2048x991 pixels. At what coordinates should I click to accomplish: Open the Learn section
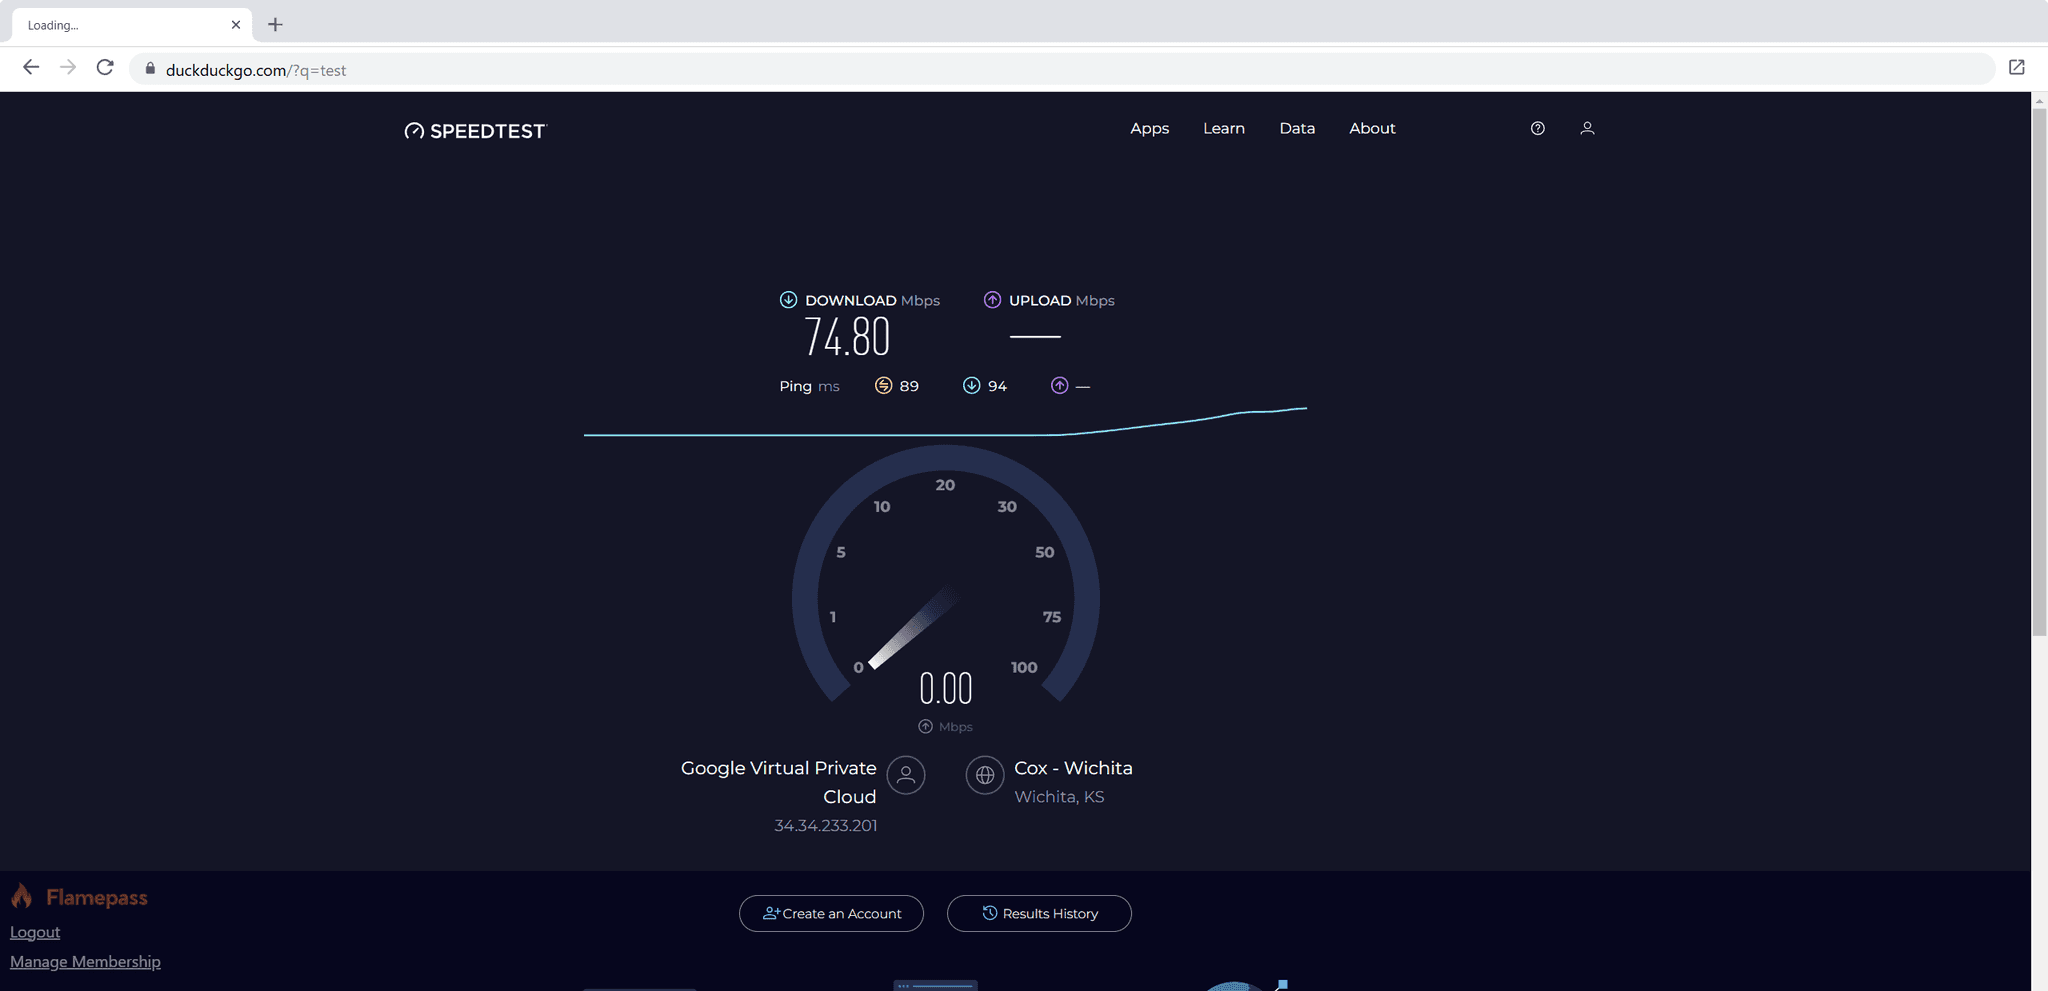click(1224, 128)
